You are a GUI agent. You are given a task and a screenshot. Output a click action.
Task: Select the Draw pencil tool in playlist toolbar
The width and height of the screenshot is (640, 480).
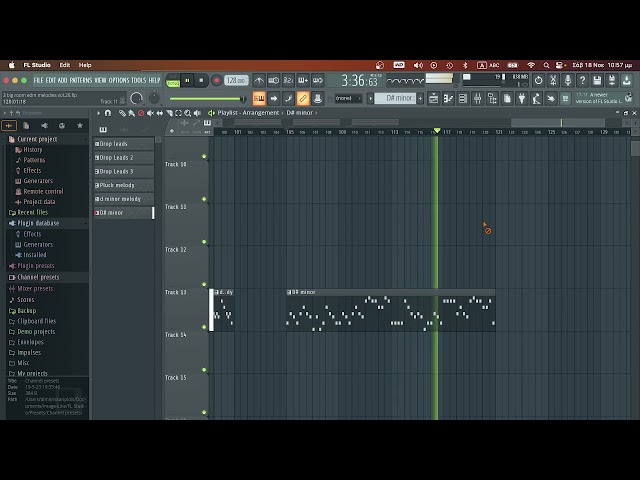[x=122, y=113]
